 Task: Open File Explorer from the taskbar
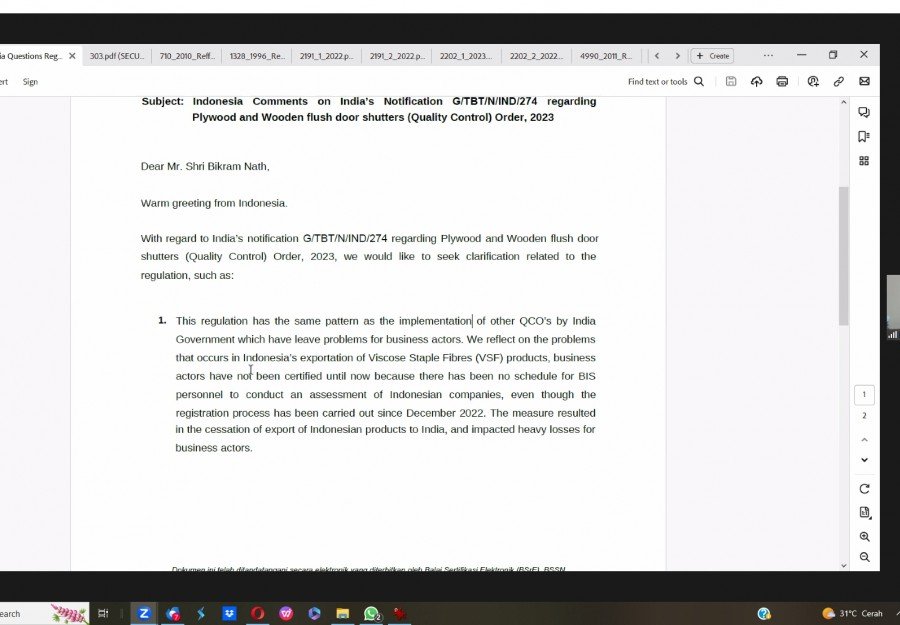[343, 614]
